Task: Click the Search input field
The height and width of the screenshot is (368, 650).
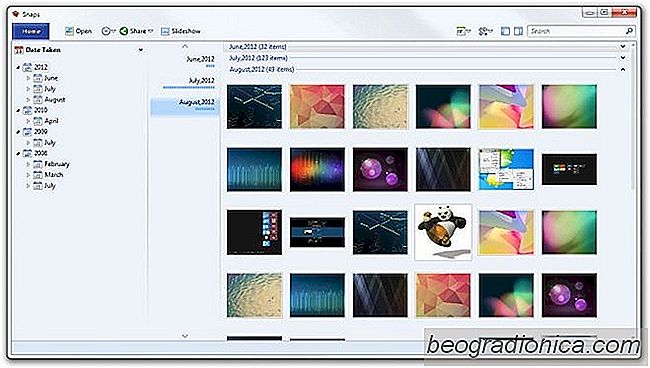Action: [x=576, y=31]
